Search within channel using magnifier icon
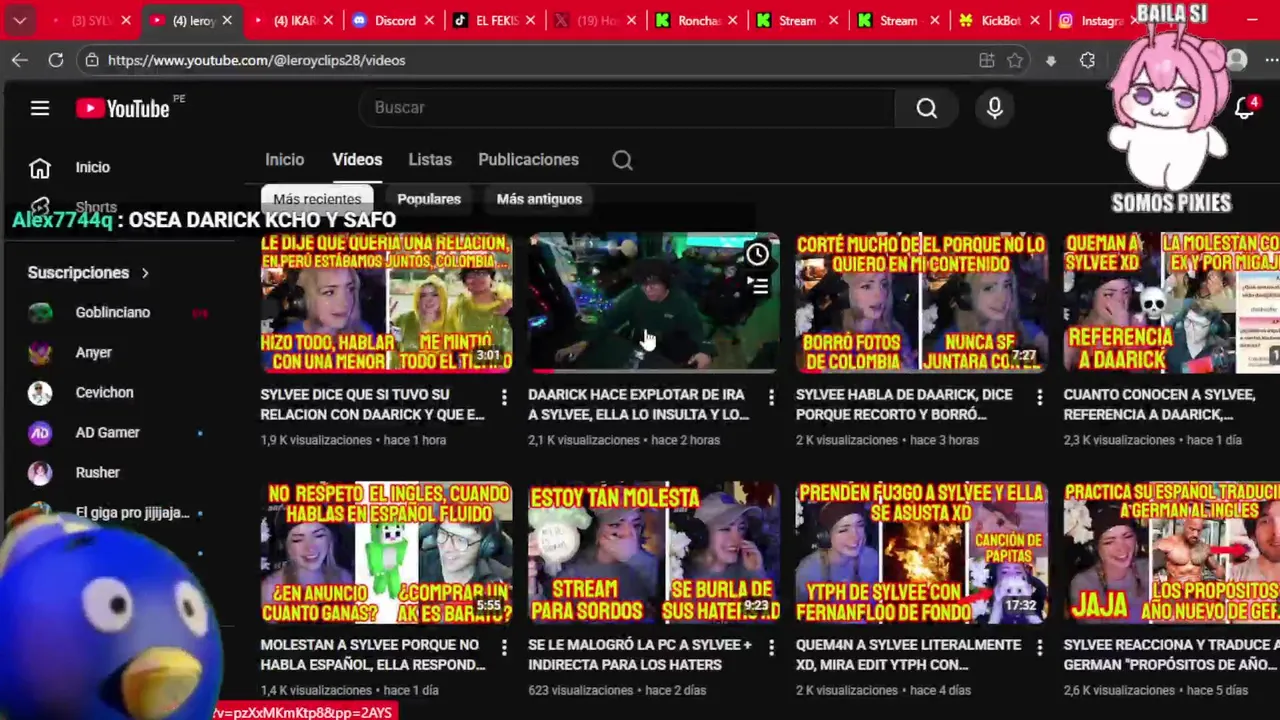Viewport: 1280px width, 720px height. click(x=622, y=160)
